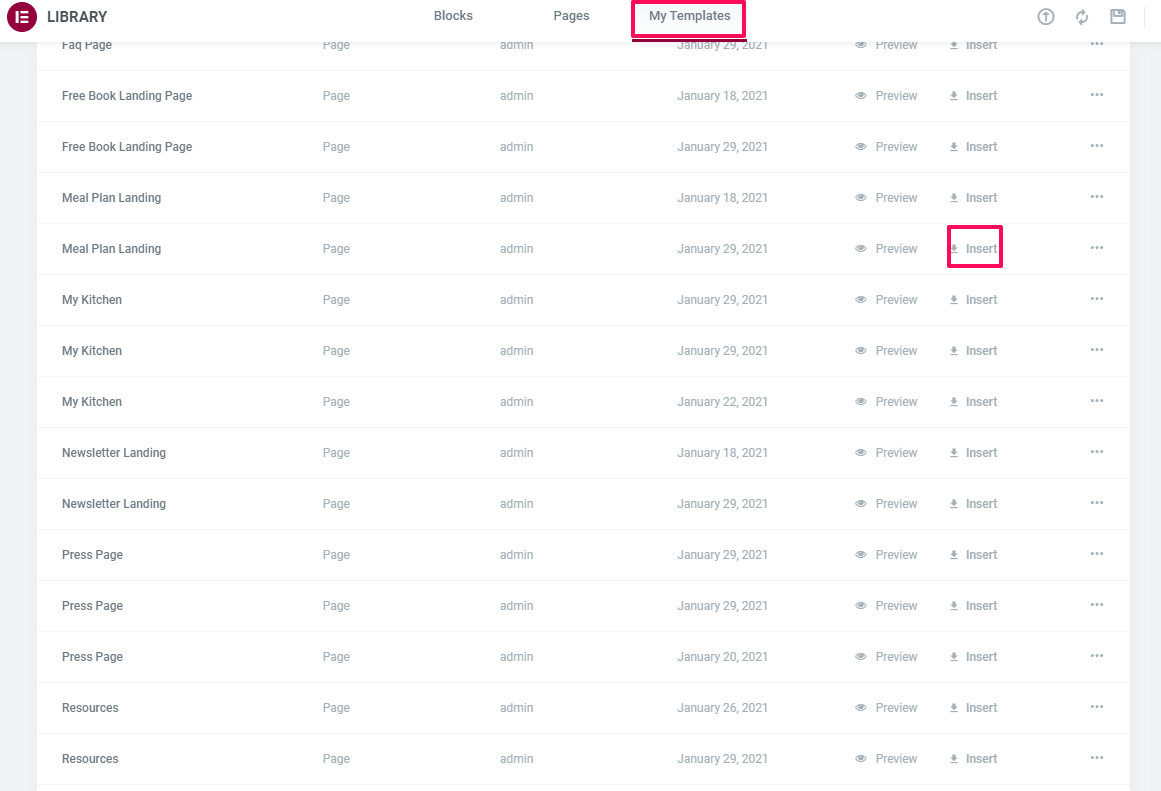Open more options for Resources January 26
This screenshot has height=791, width=1161.
1097,707
